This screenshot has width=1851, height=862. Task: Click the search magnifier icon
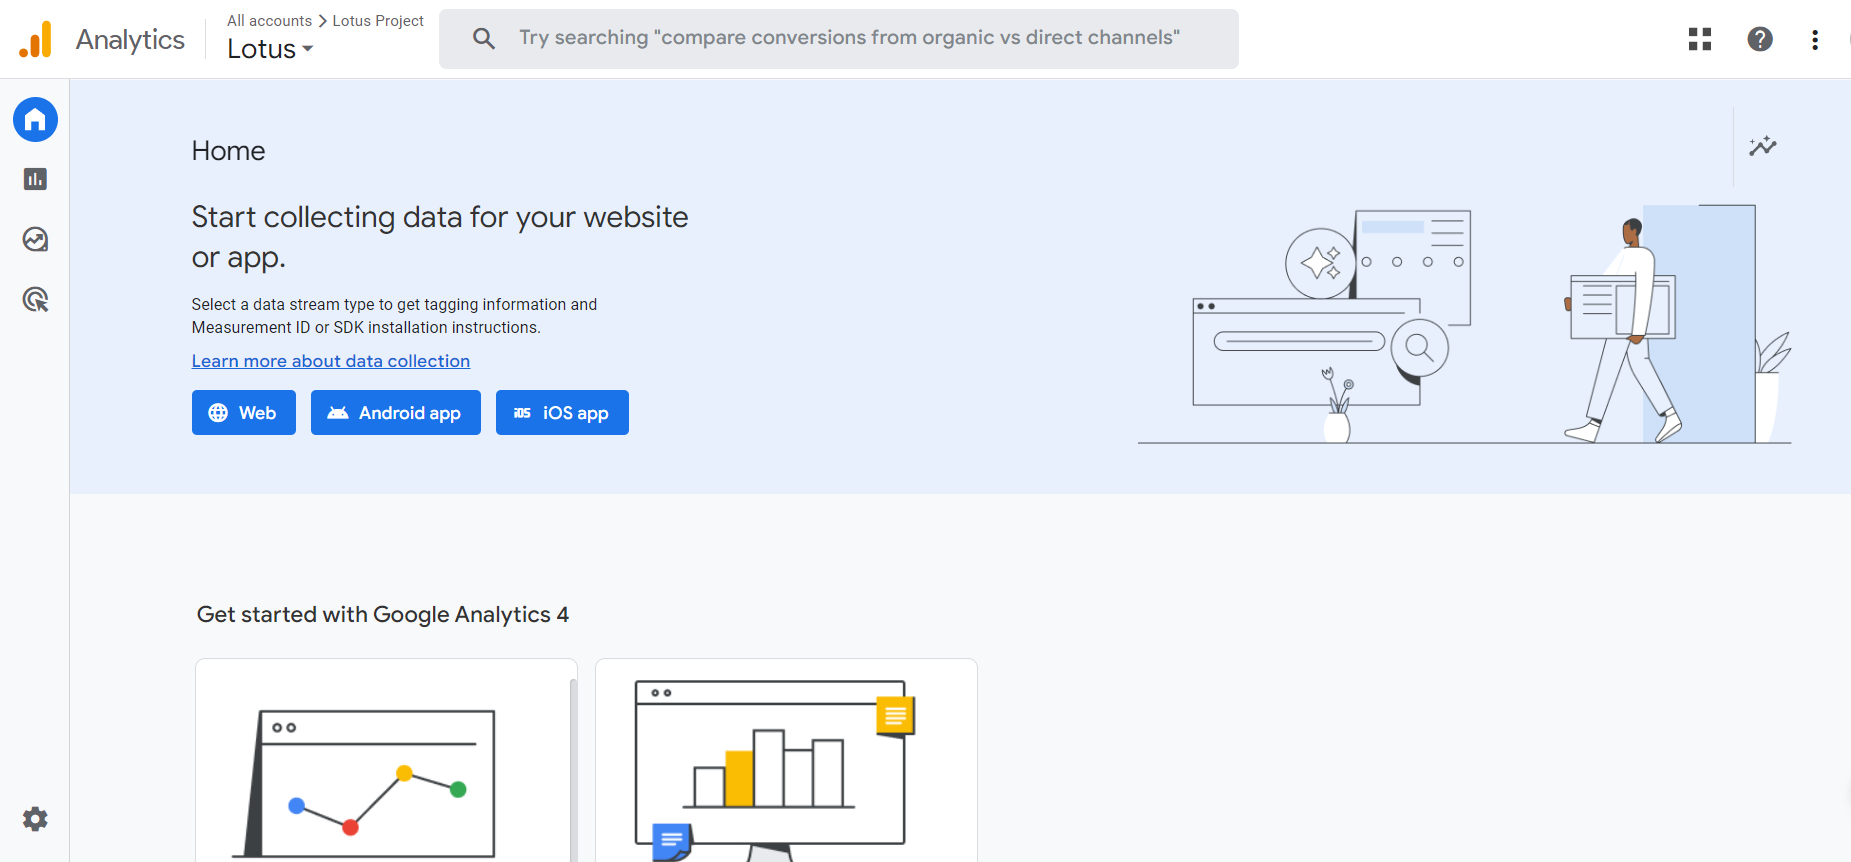484,39
